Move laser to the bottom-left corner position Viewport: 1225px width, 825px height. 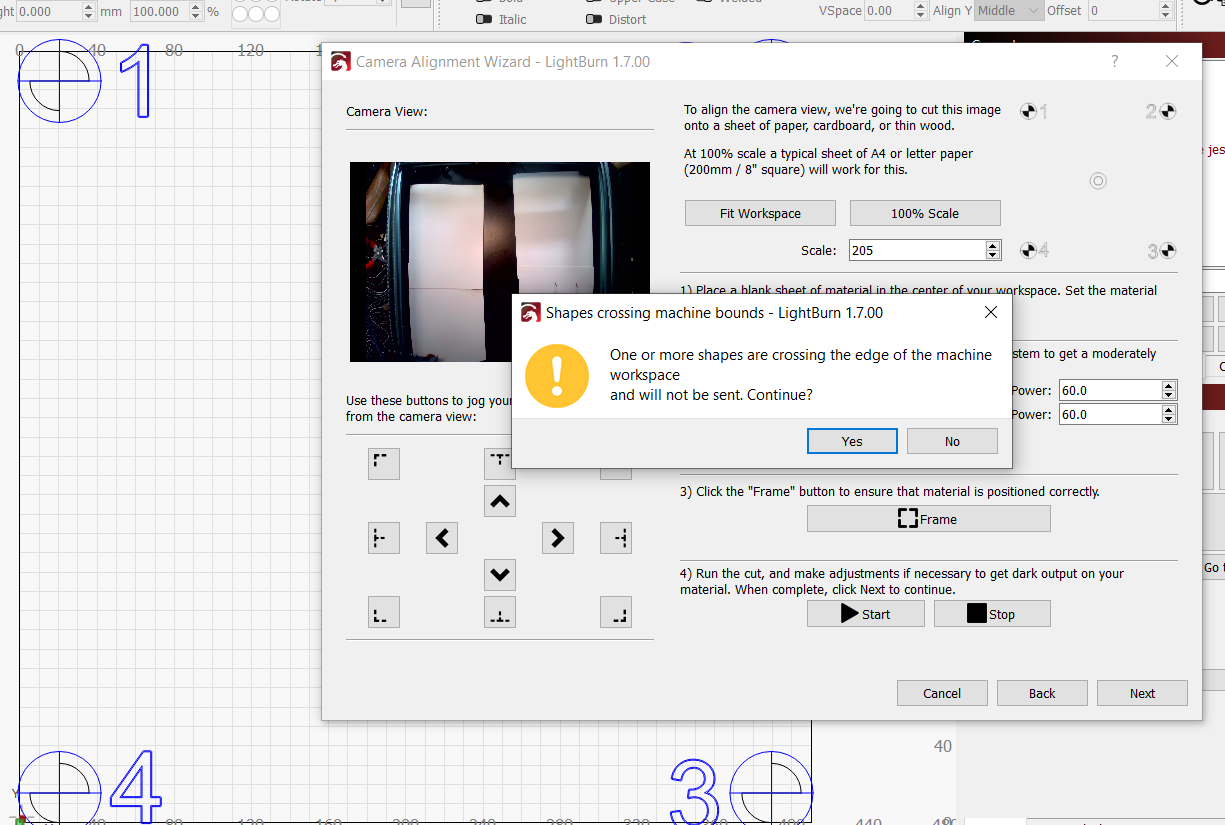point(384,612)
